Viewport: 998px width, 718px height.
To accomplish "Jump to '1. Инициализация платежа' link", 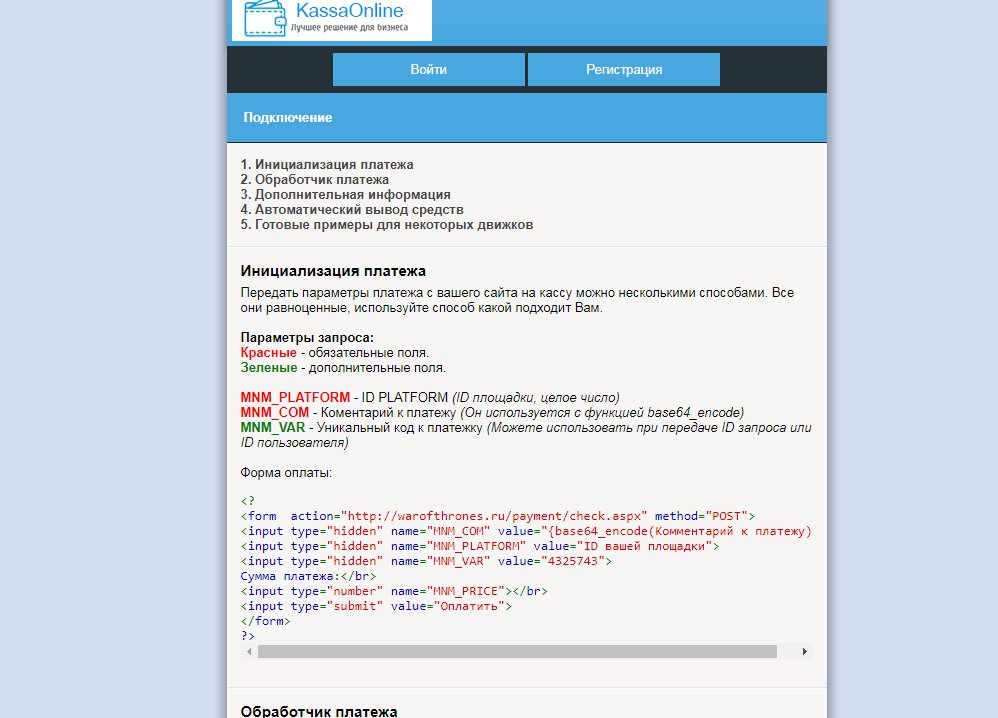I will (x=327, y=164).
